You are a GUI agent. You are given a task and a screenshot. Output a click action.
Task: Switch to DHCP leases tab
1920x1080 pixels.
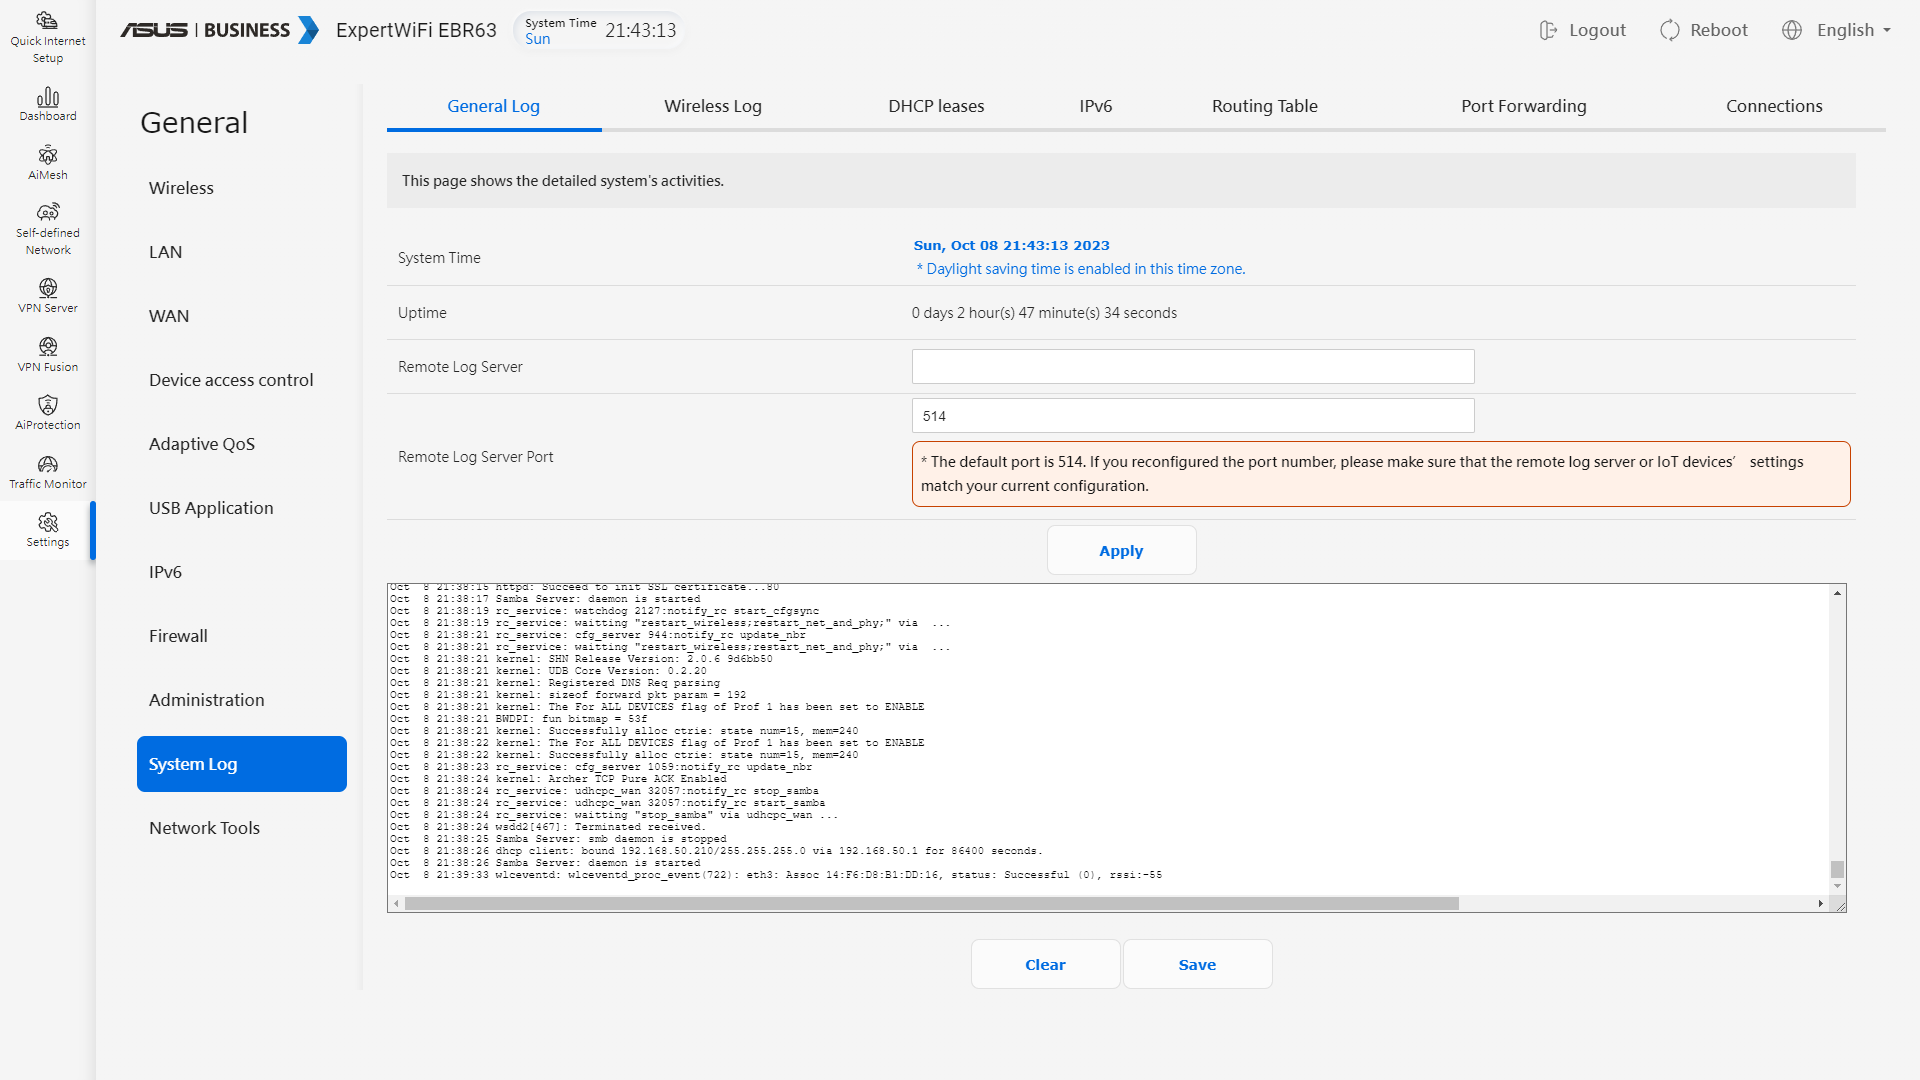(935, 106)
